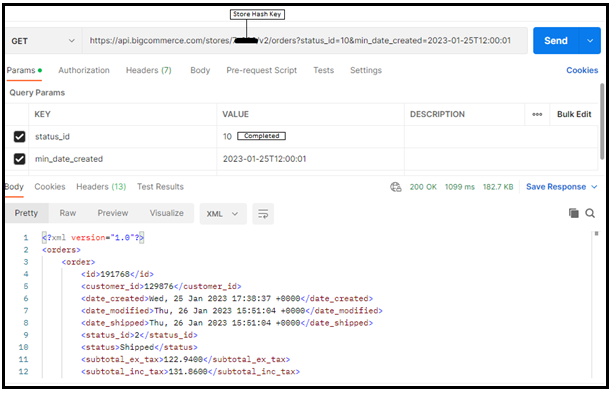This screenshot has width=612, height=394.
Task: Switch to the Raw view
Action: pos(68,213)
